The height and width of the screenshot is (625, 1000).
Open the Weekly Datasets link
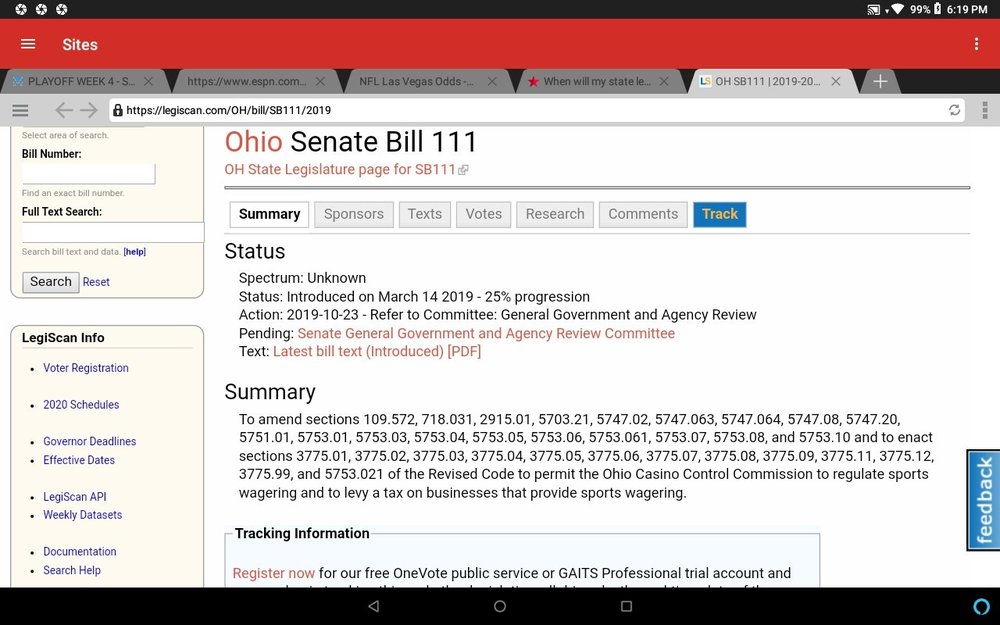(82, 515)
